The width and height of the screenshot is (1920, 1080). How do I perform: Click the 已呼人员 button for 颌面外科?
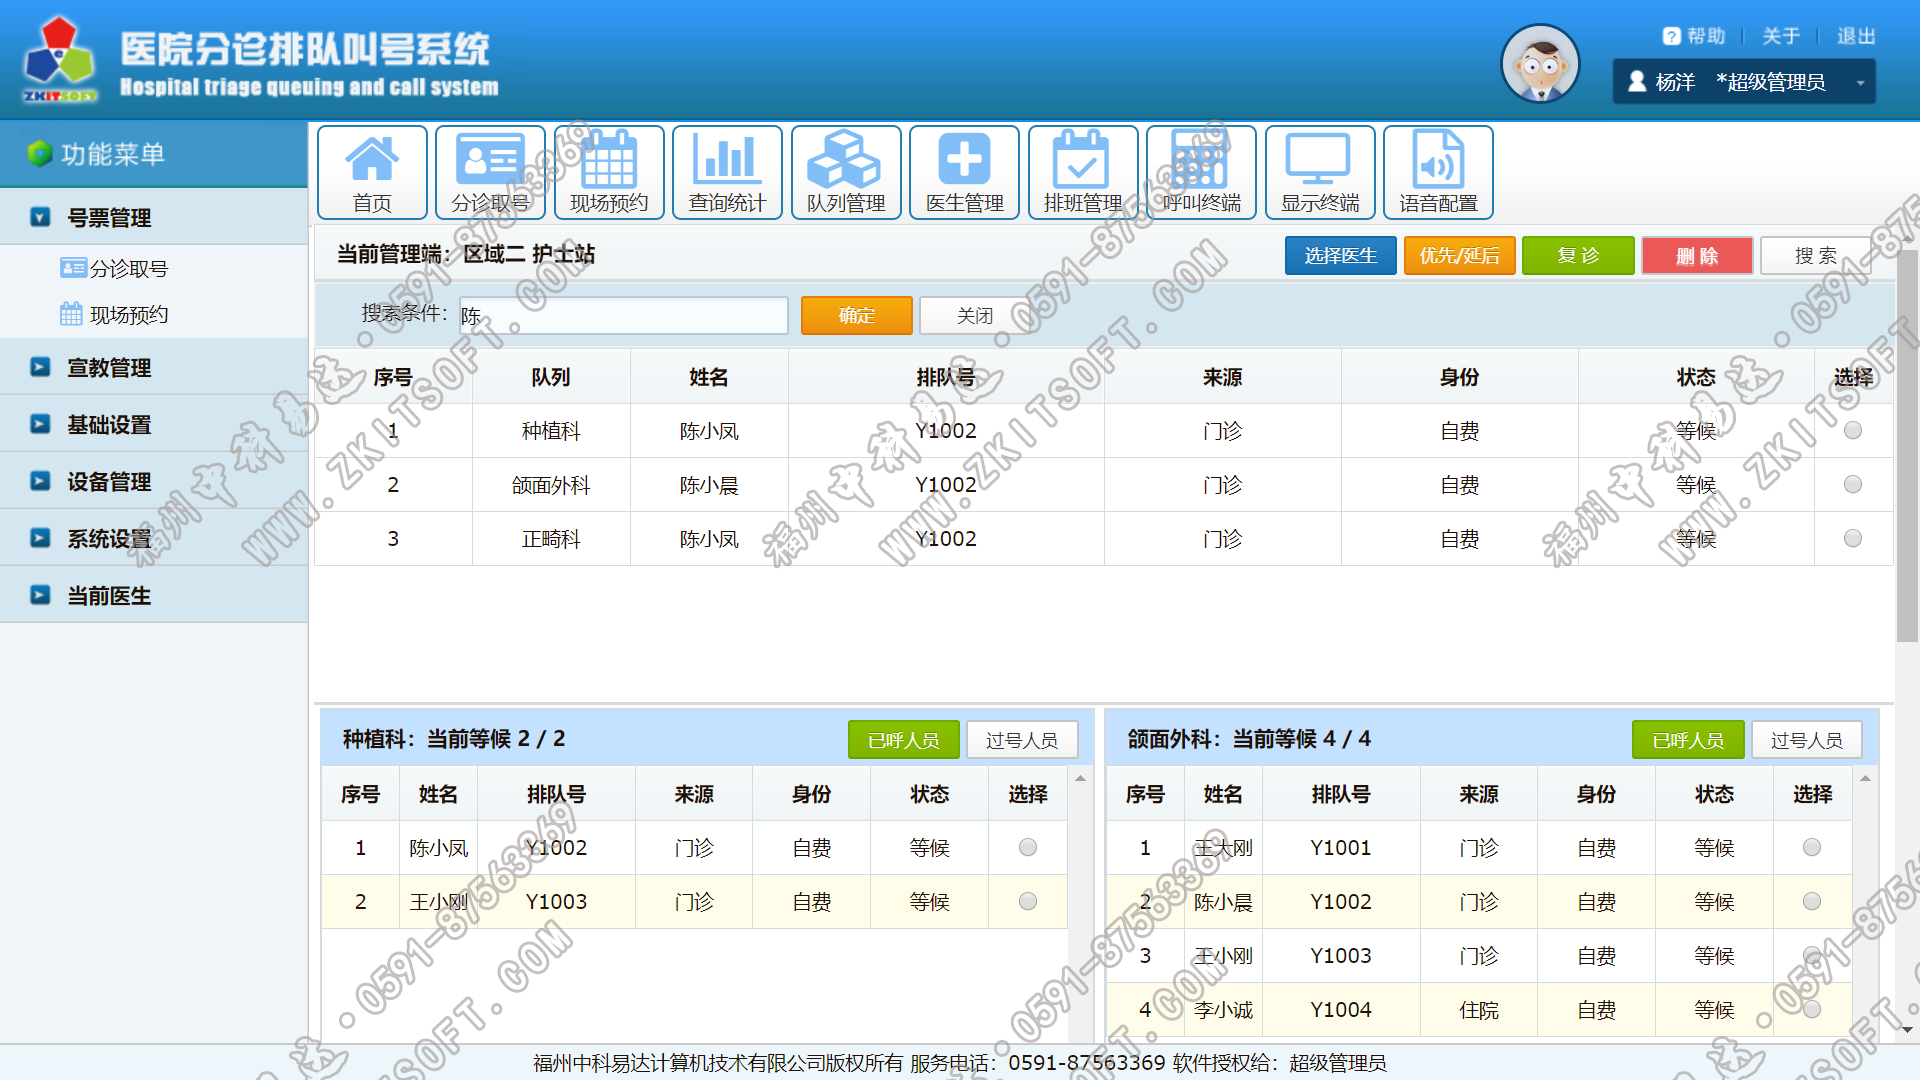(1687, 739)
